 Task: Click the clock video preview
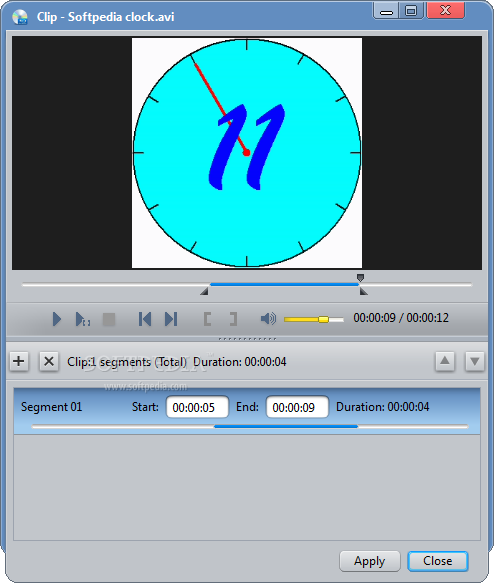[x=247, y=153]
